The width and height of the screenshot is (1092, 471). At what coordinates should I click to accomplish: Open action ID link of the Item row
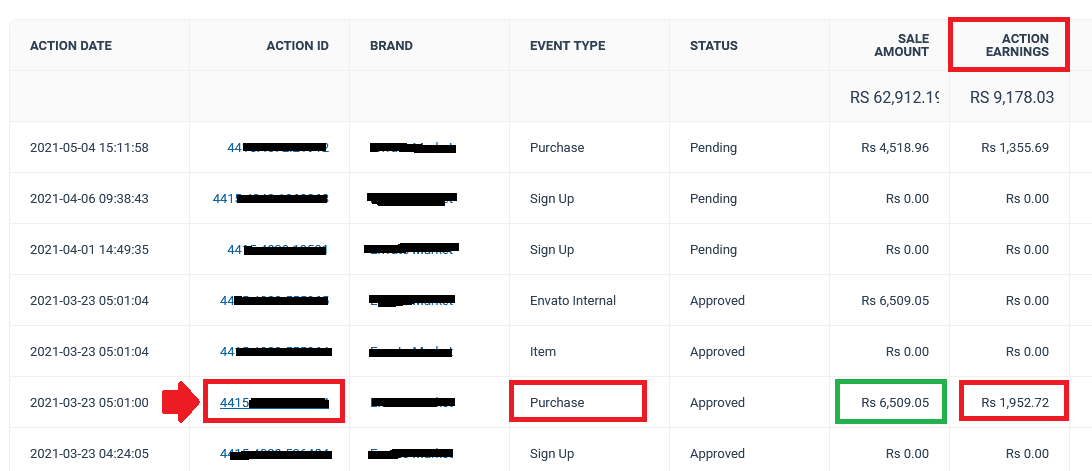(275, 351)
